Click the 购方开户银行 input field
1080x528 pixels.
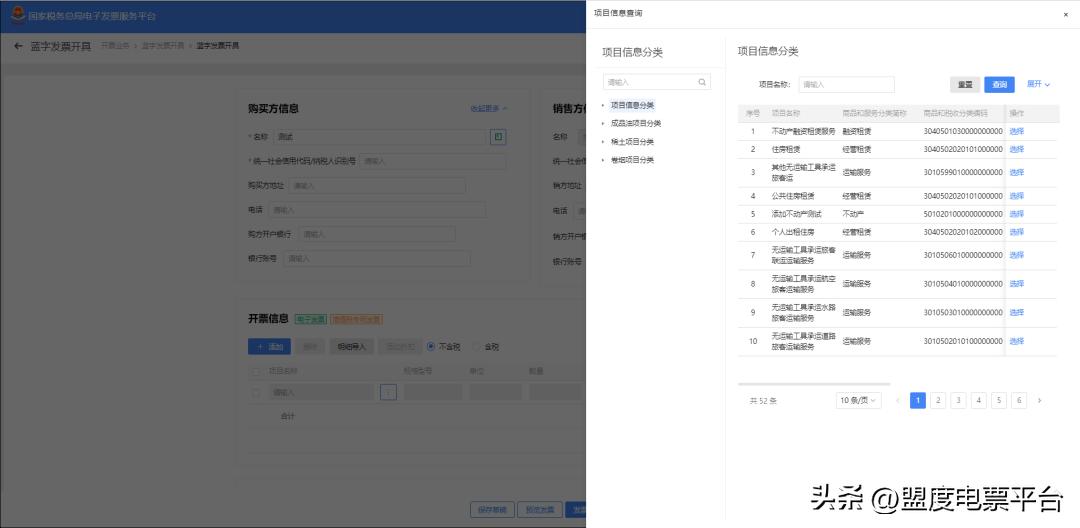click(x=377, y=234)
